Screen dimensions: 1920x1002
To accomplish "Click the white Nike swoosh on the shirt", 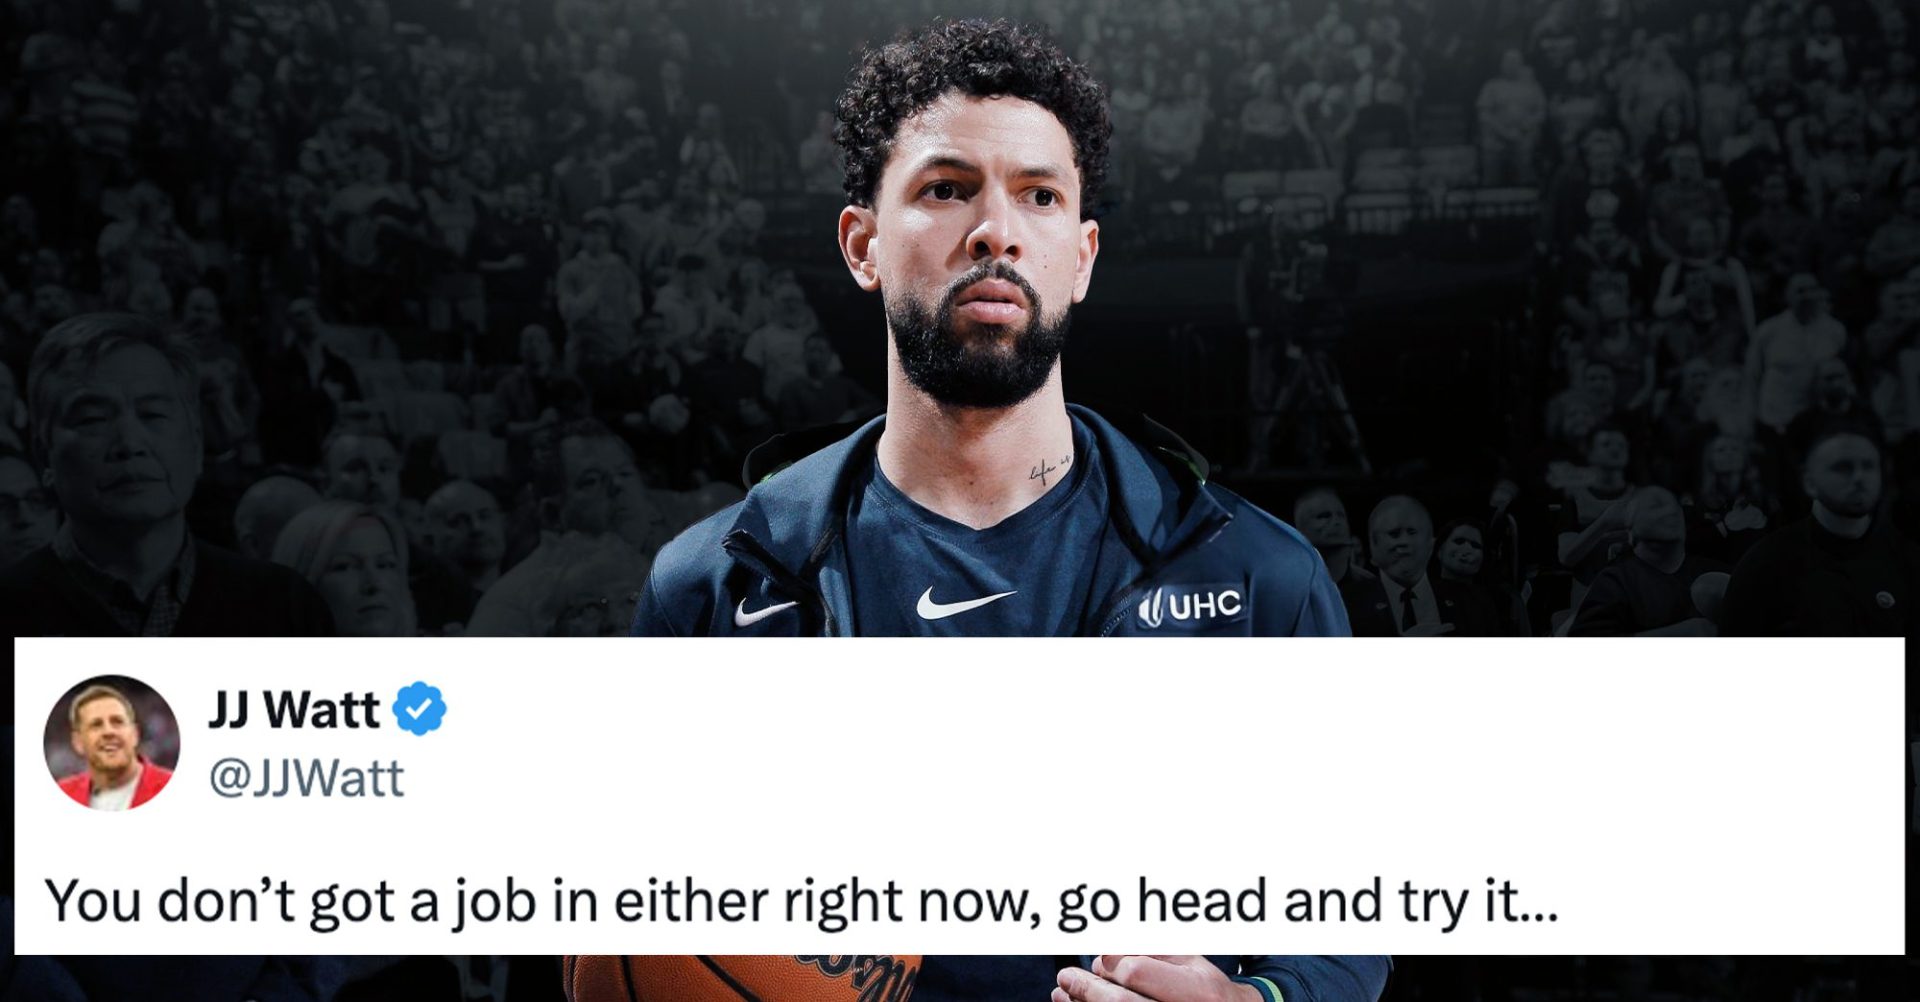I will [965, 602].
